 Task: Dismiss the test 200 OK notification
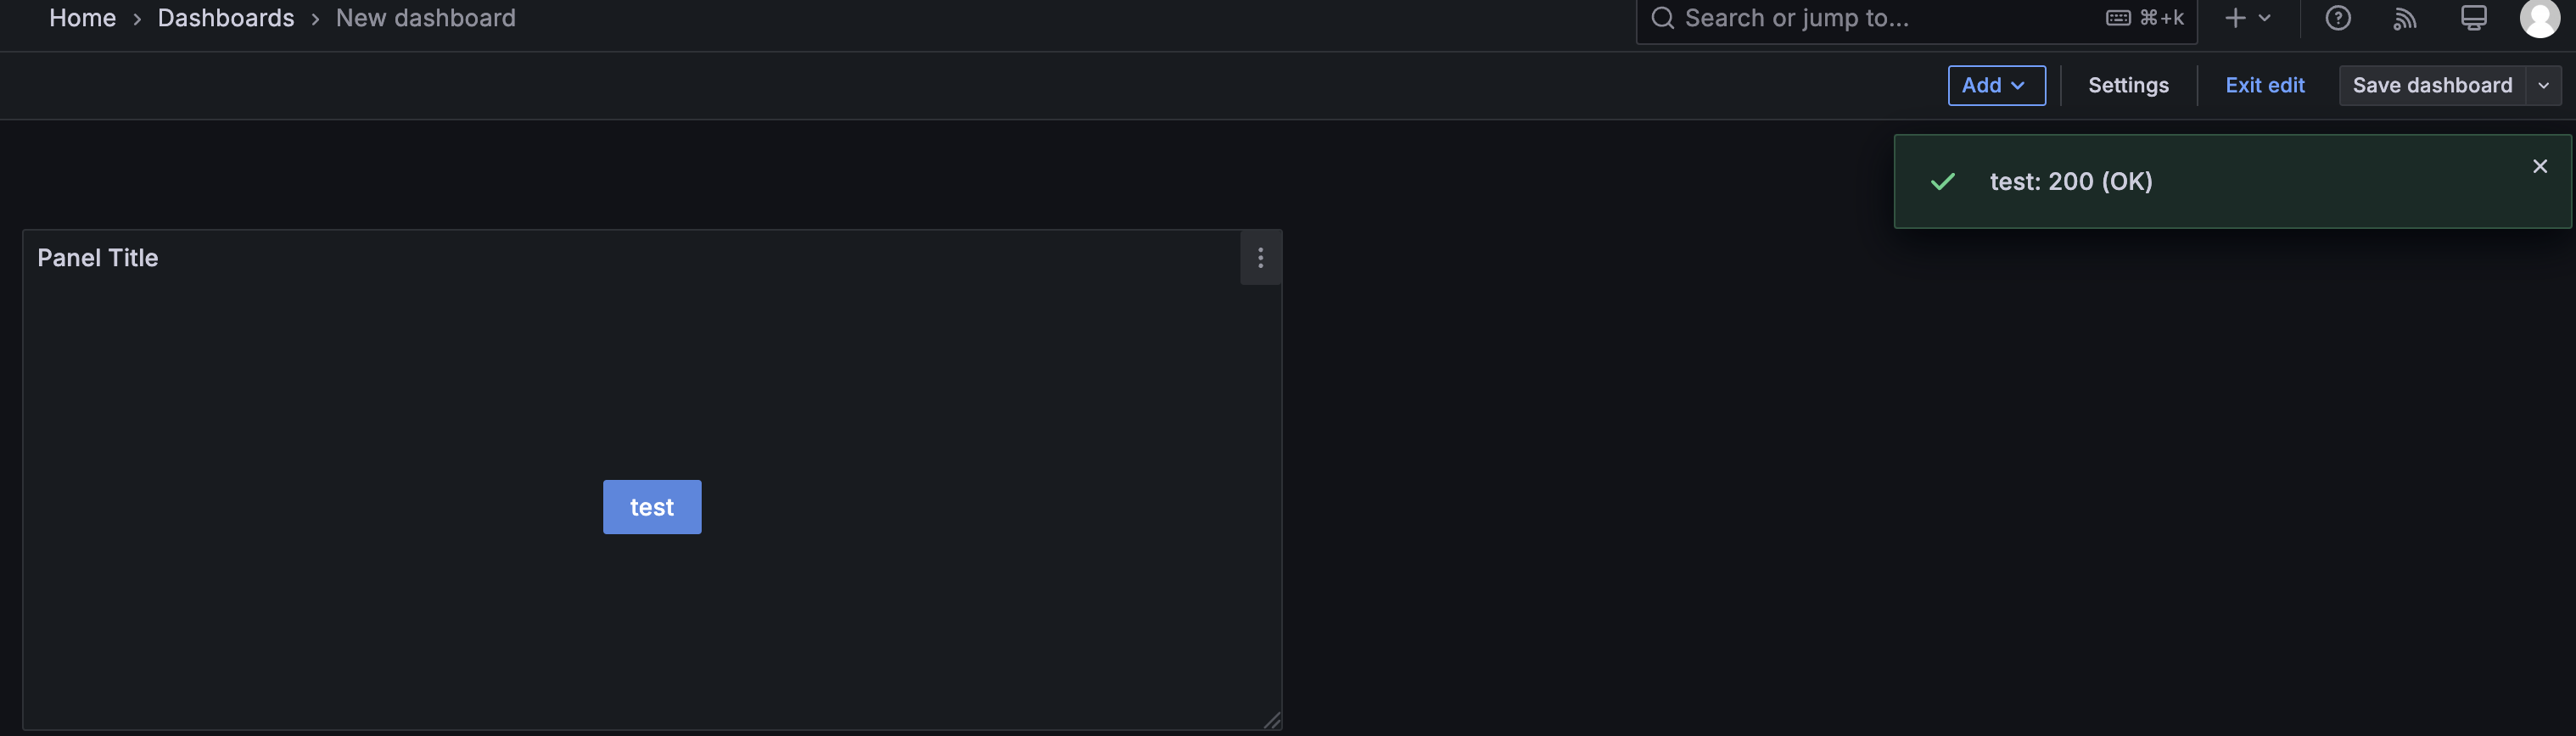pos(2539,166)
